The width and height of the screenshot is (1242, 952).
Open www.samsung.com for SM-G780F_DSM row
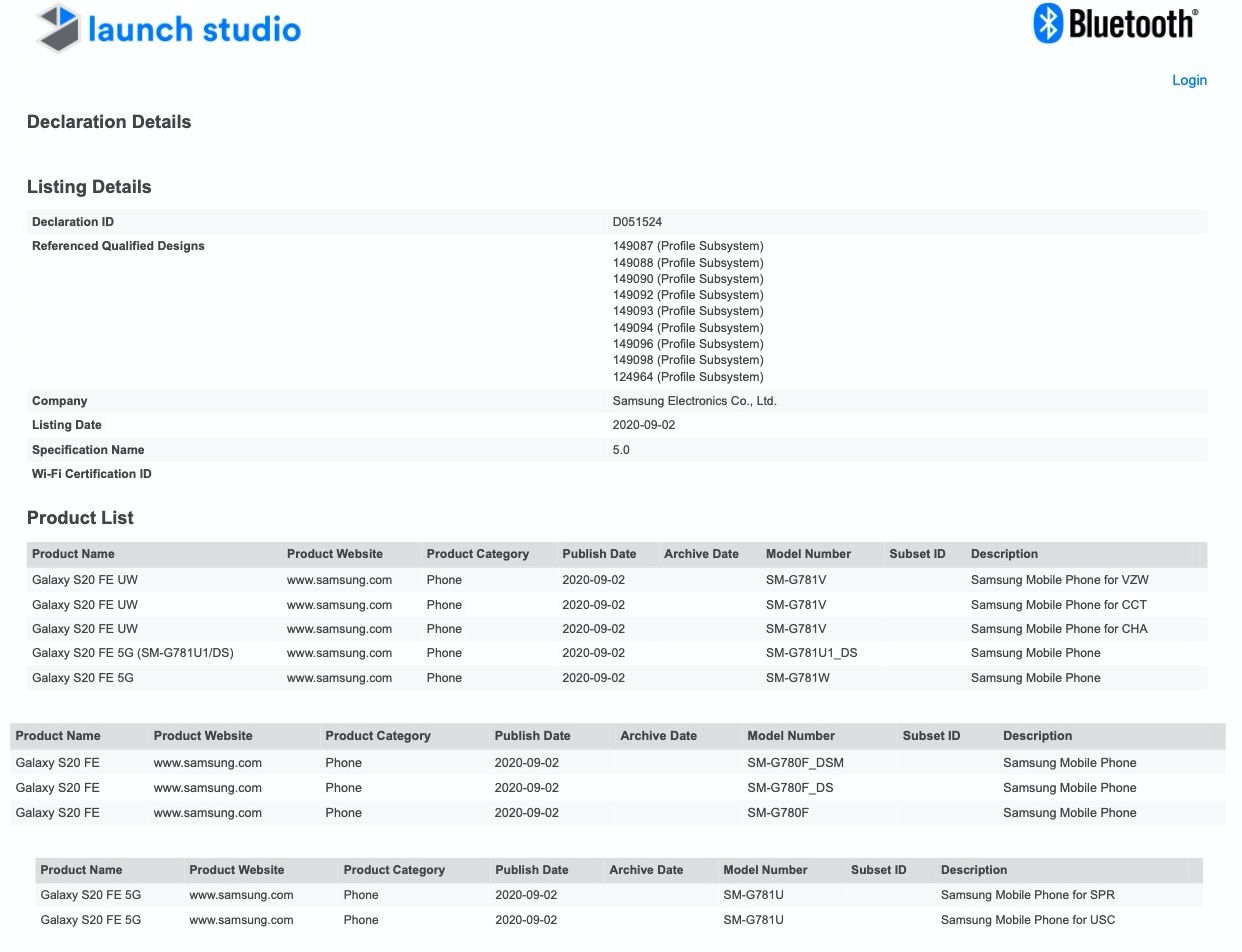pos(207,763)
